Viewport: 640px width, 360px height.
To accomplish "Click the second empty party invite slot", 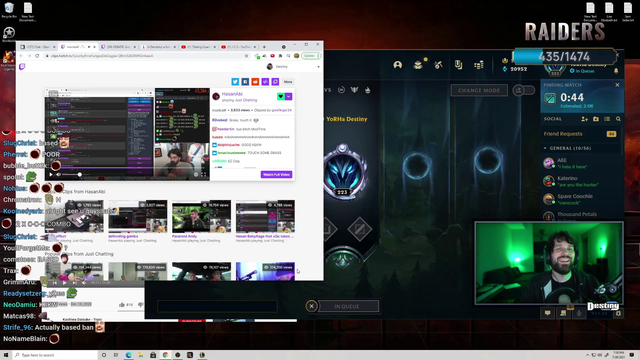I will click(488, 160).
